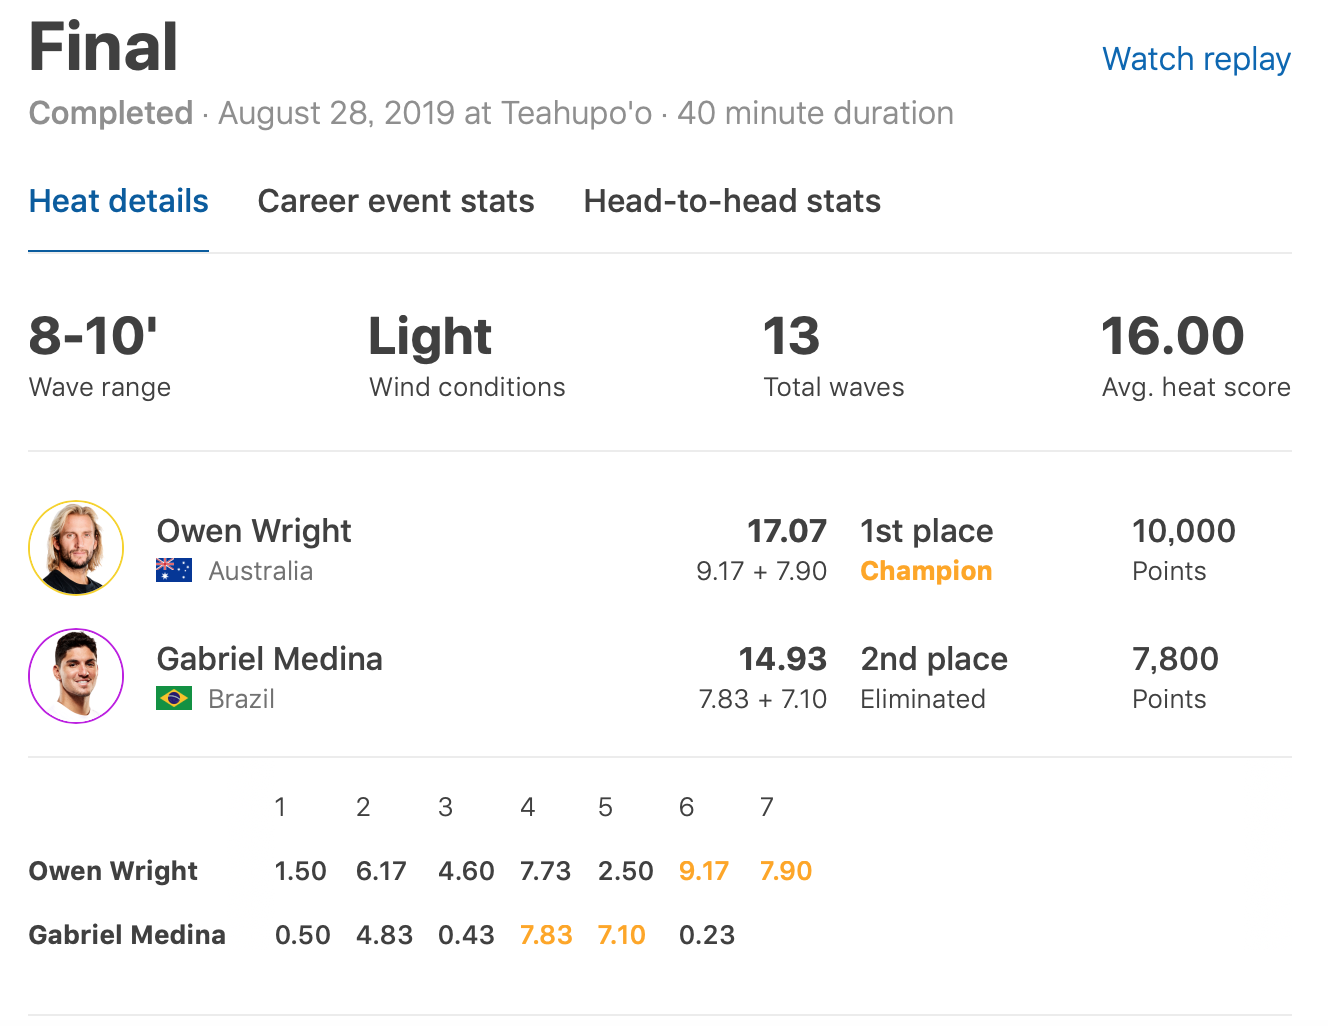Select the Heat details tab

[x=118, y=201]
